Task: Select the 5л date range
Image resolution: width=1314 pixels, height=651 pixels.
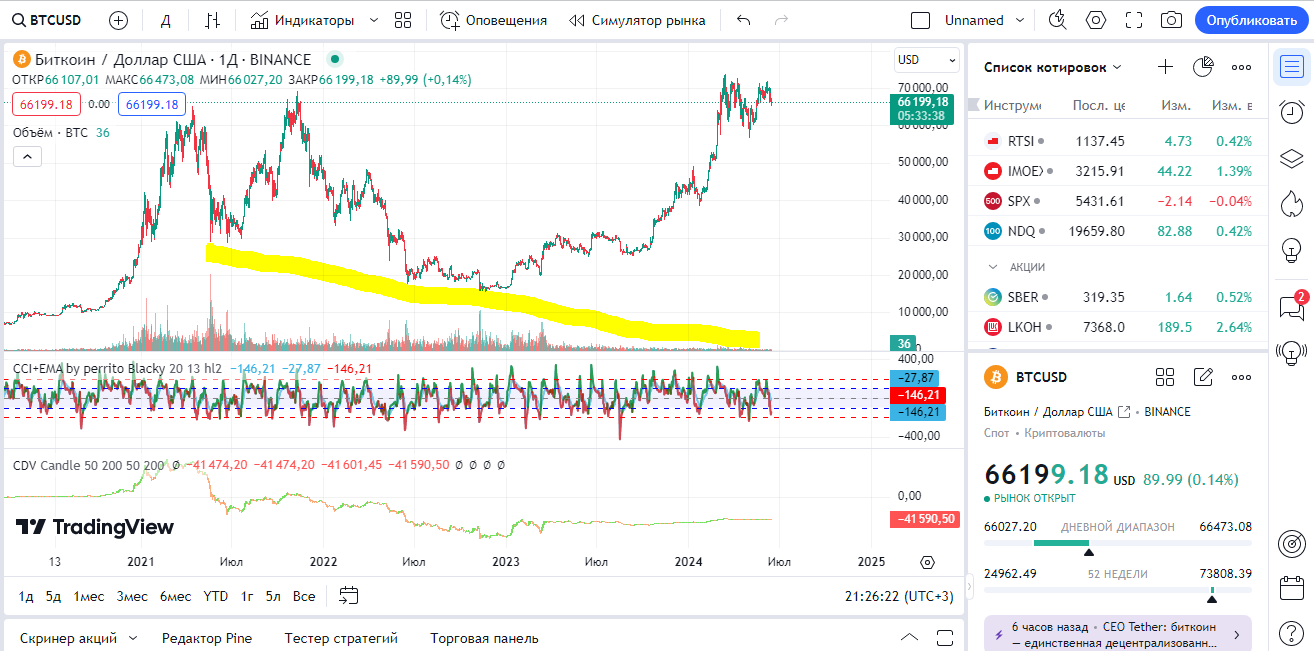Action: click(x=273, y=596)
